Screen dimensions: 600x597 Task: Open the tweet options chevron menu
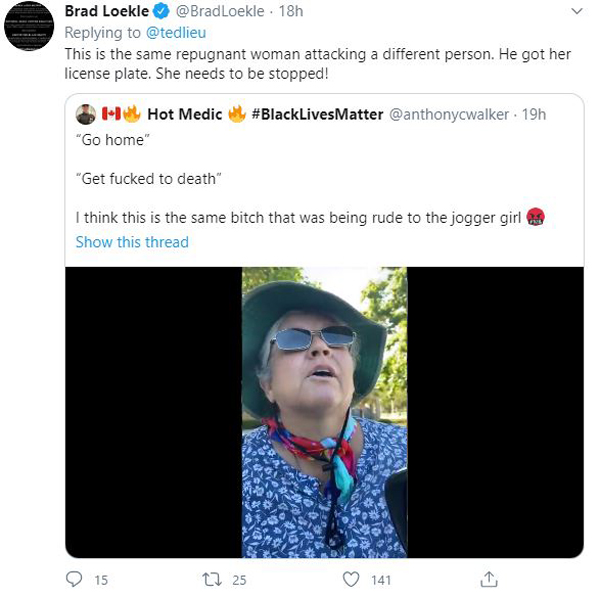pyautogui.click(x=576, y=11)
